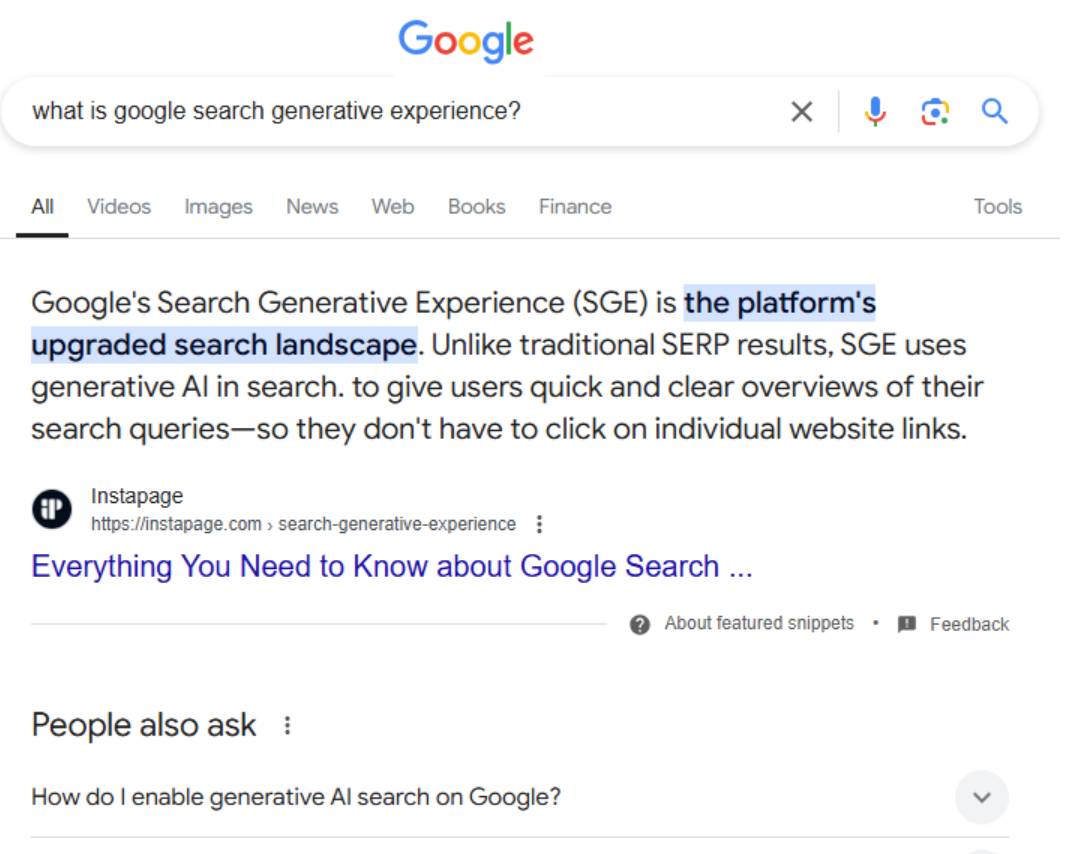Viewport: 1065px width, 854px height.
Task: Click the question "How do I enable generative AI search on Google?"
Action: (x=296, y=797)
